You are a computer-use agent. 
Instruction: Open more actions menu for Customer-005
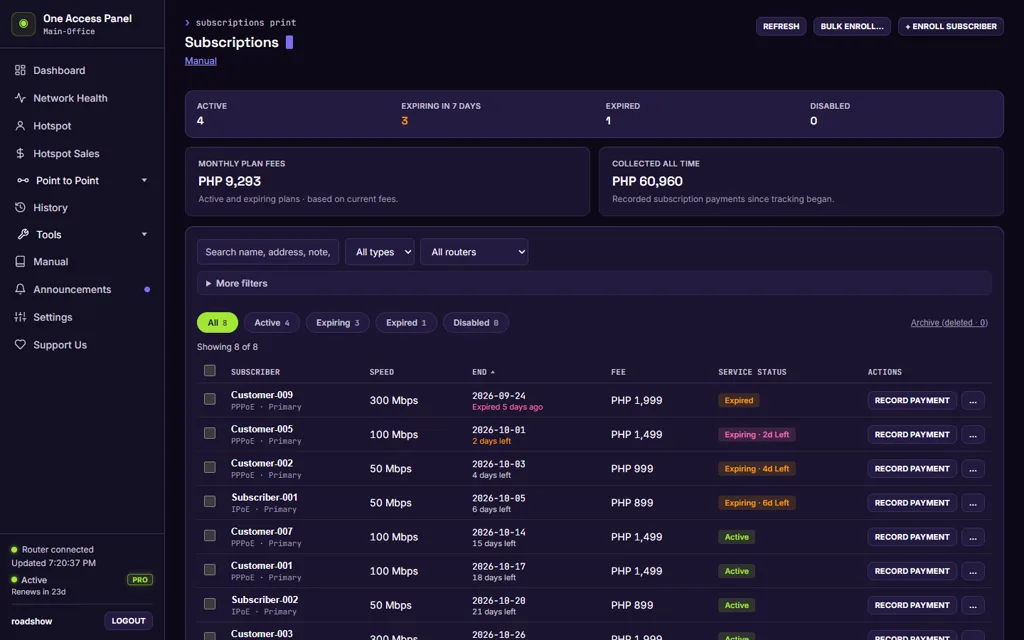pos(972,434)
